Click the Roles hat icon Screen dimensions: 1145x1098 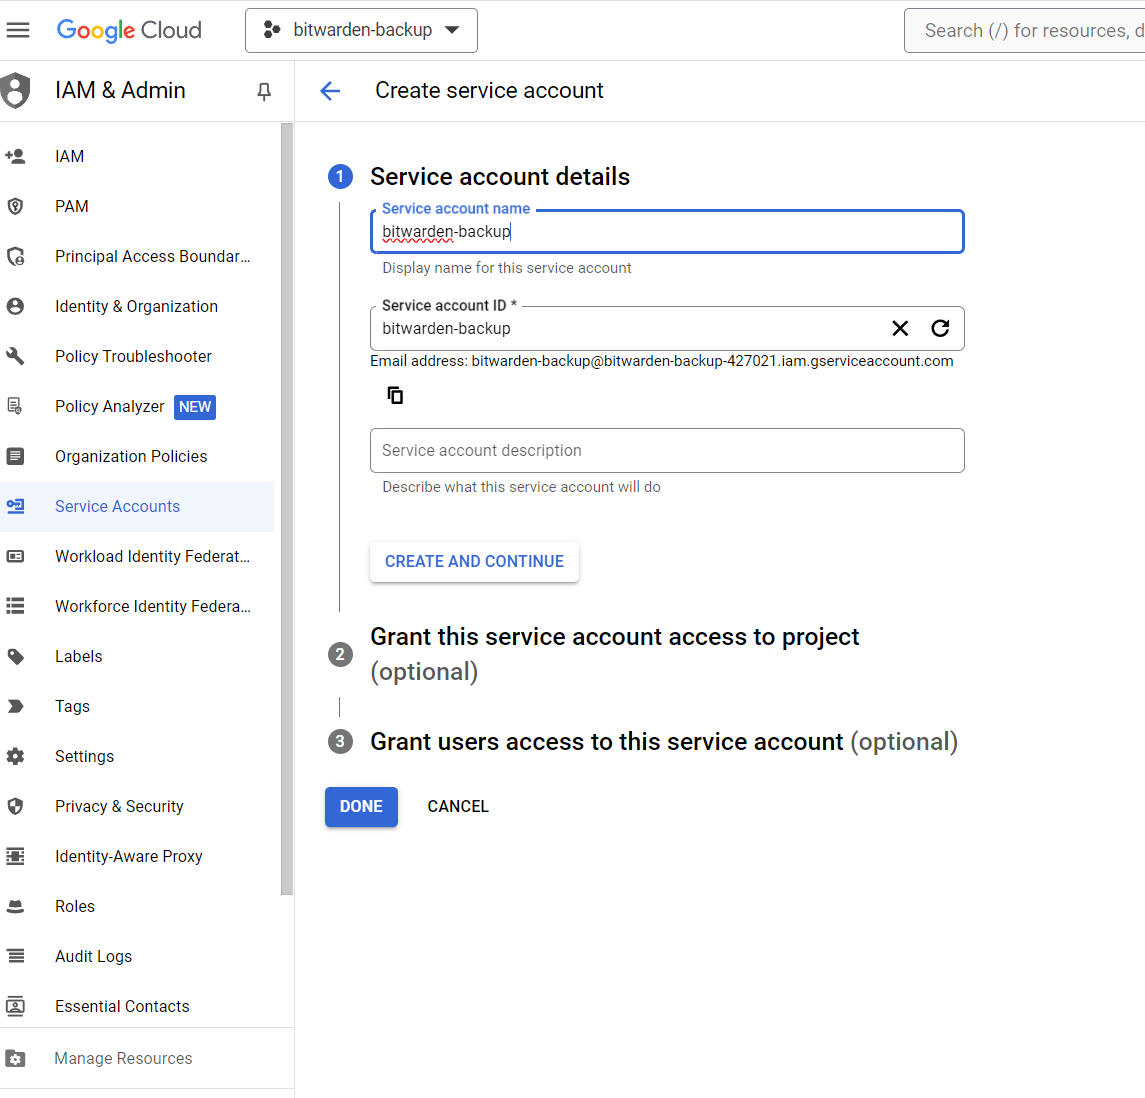pos(15,907)
